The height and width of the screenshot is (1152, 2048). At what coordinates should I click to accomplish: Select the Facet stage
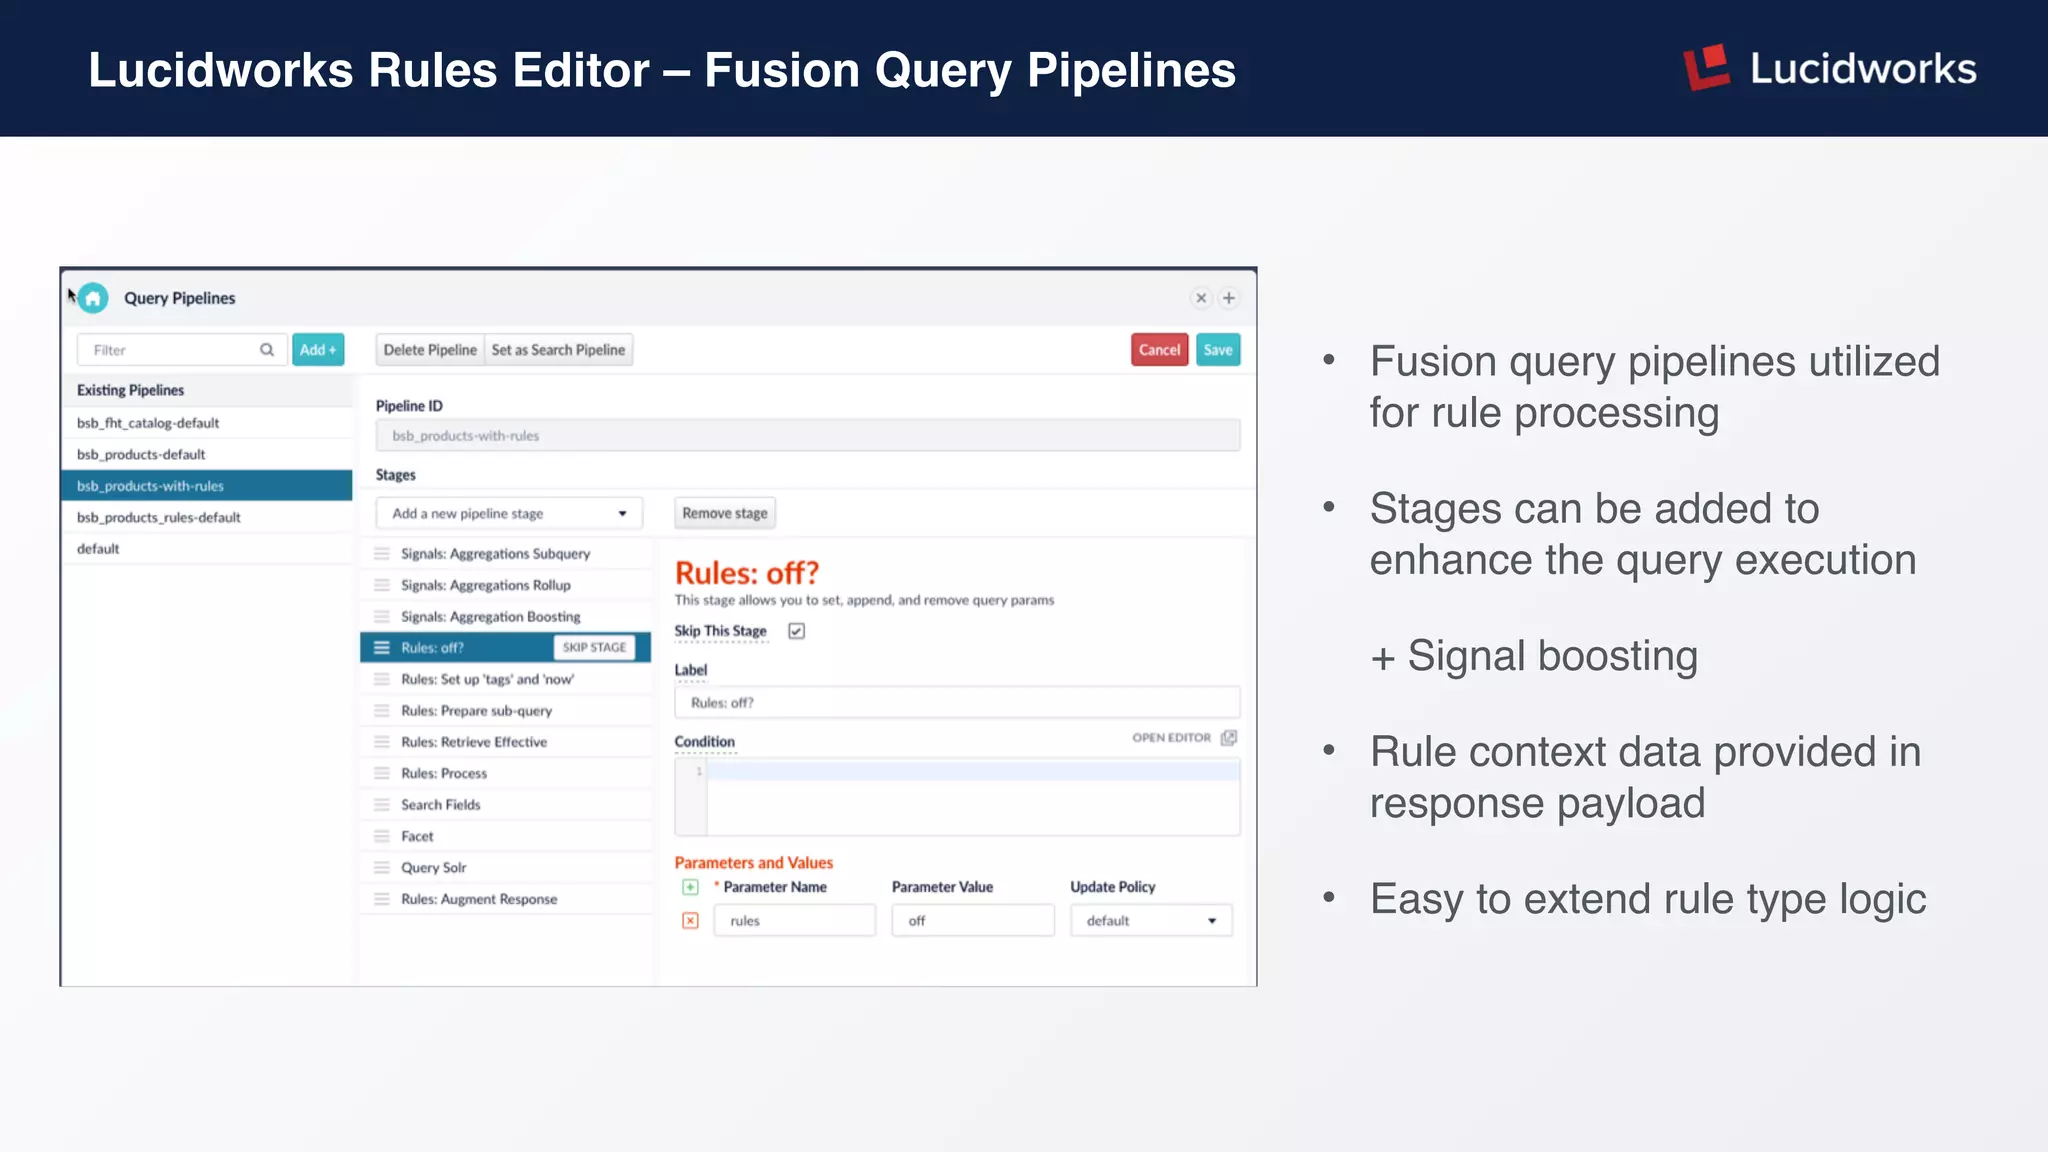[x=506, y=836]
